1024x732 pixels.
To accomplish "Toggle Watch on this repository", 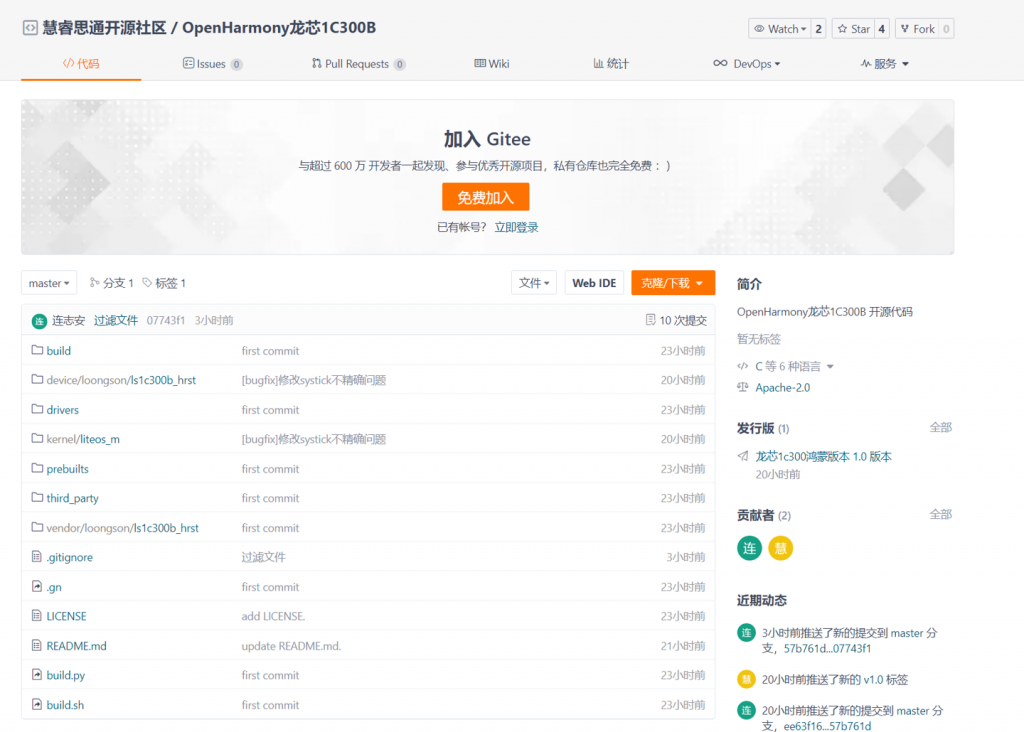I will tap(779, 28).
